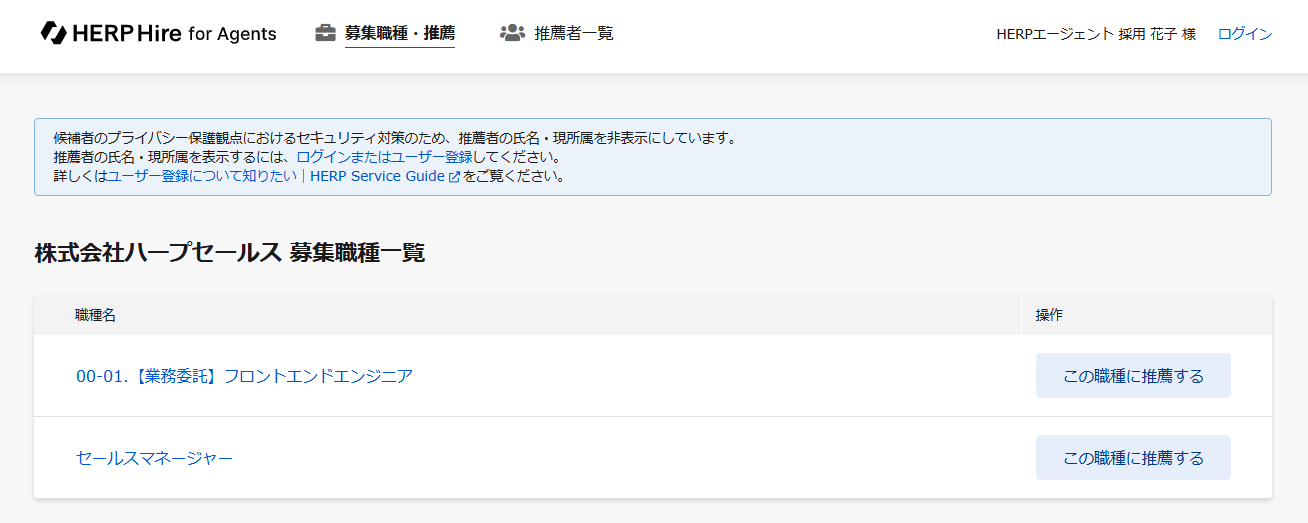Open the 募集職種・推薦 tab

coord(399,33)
